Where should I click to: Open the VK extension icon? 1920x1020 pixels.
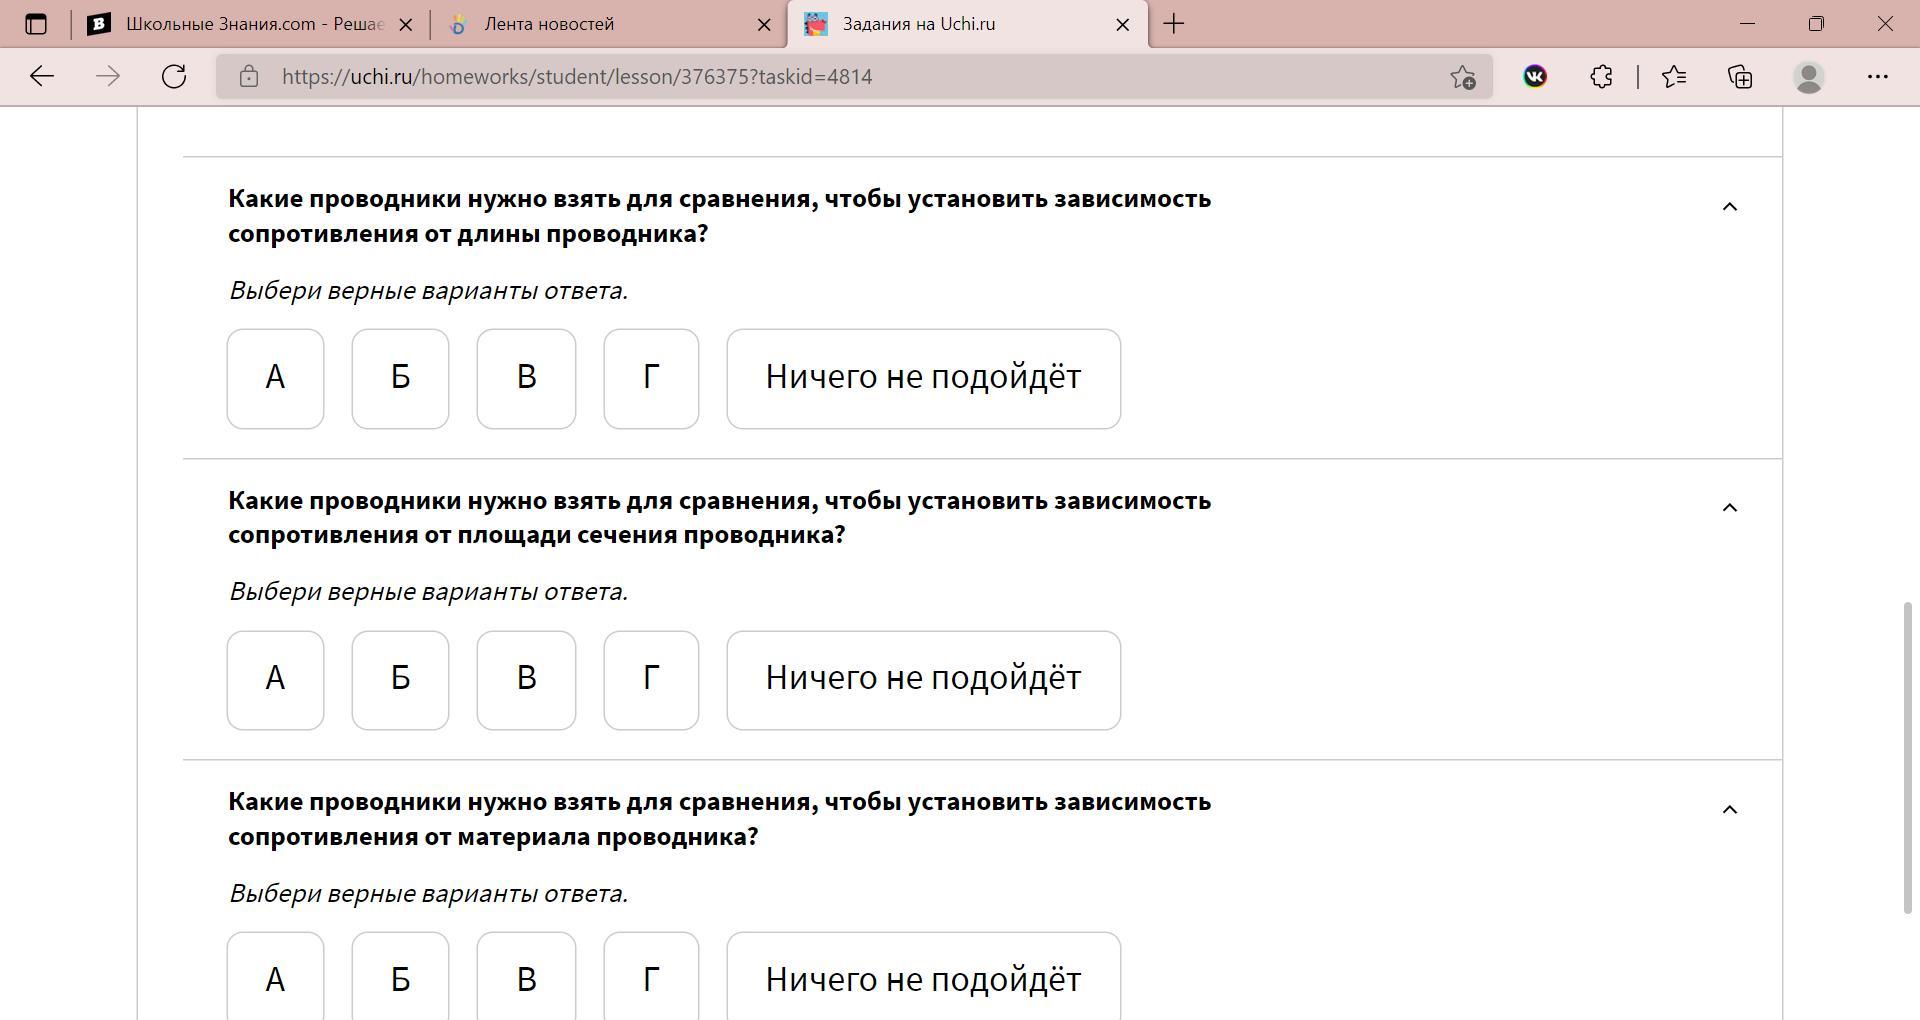coord(1535,77)
